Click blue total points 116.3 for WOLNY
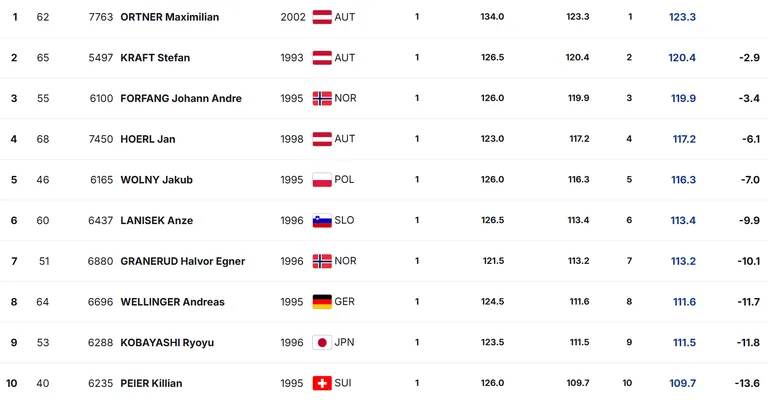 tap(683, 180)
